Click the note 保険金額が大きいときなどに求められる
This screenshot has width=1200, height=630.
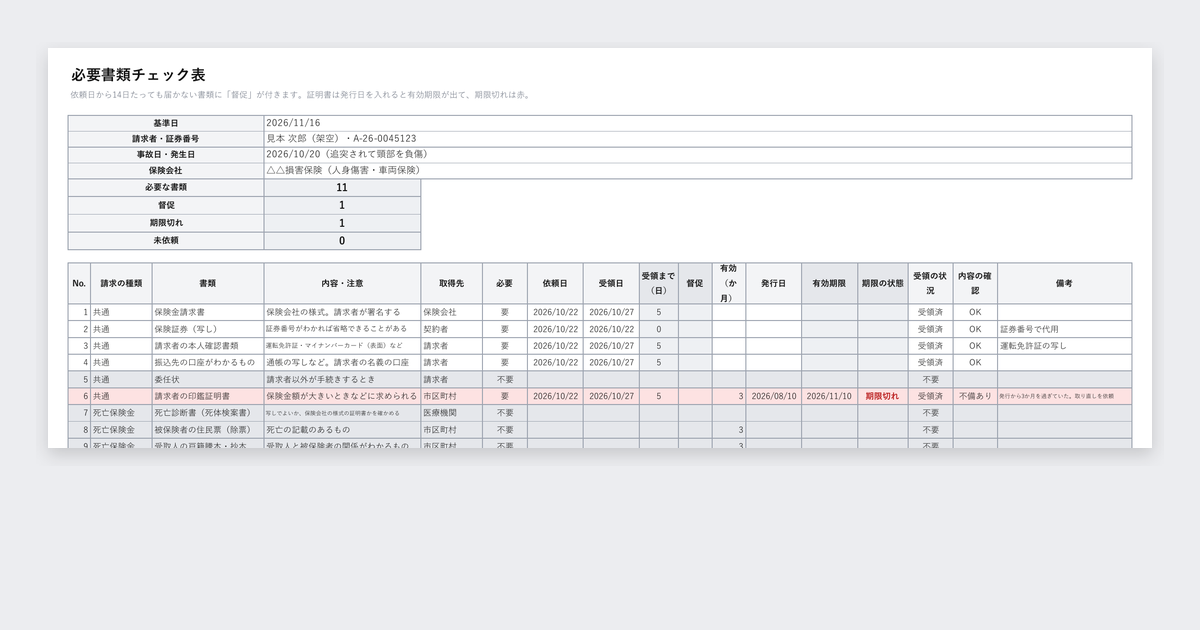coord(342,396)
